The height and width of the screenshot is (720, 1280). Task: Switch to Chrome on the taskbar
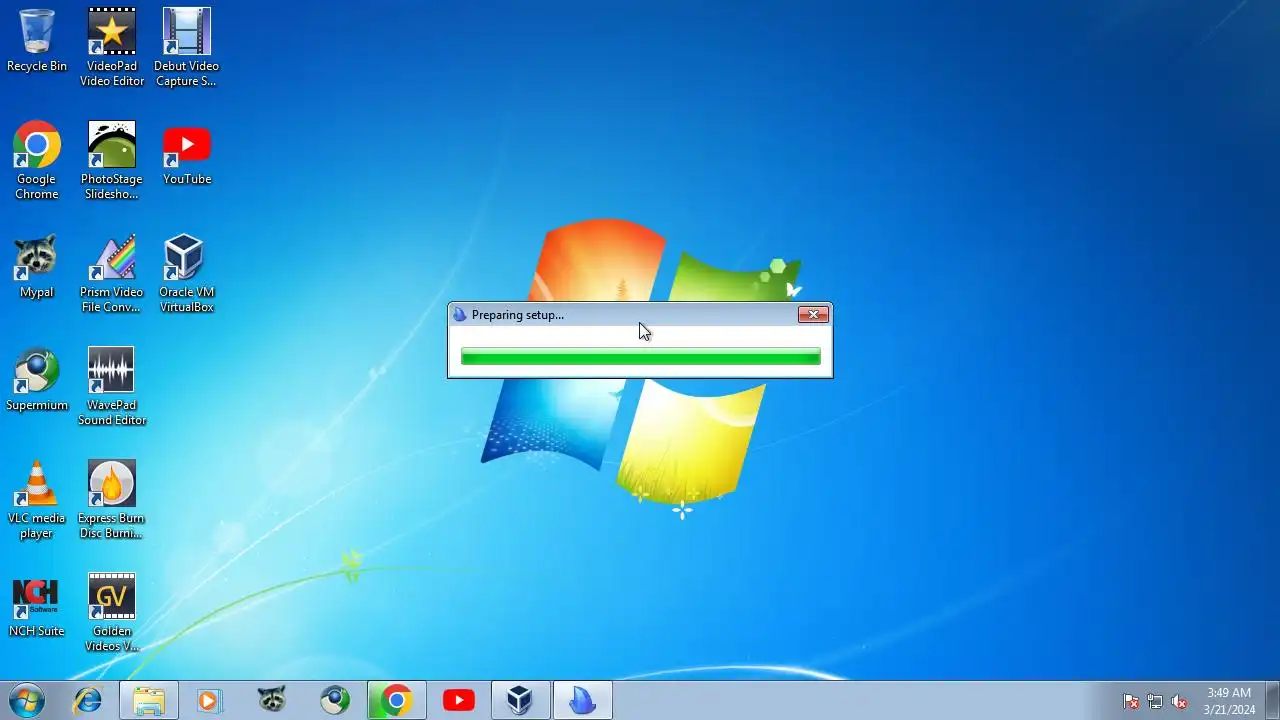click(396, 701)
